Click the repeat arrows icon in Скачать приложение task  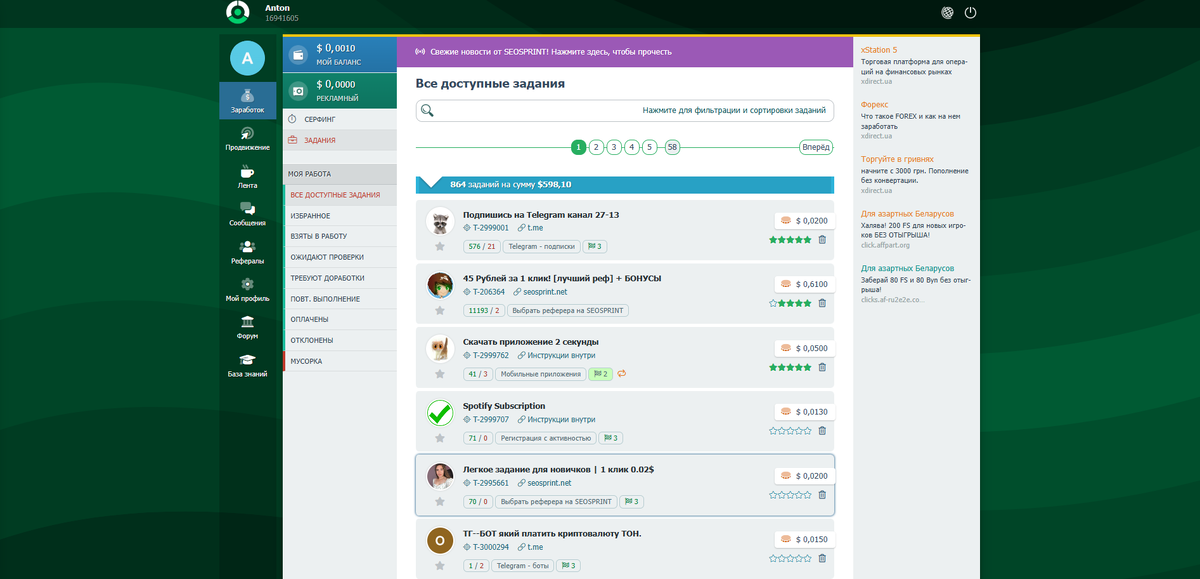pos(622,374)
